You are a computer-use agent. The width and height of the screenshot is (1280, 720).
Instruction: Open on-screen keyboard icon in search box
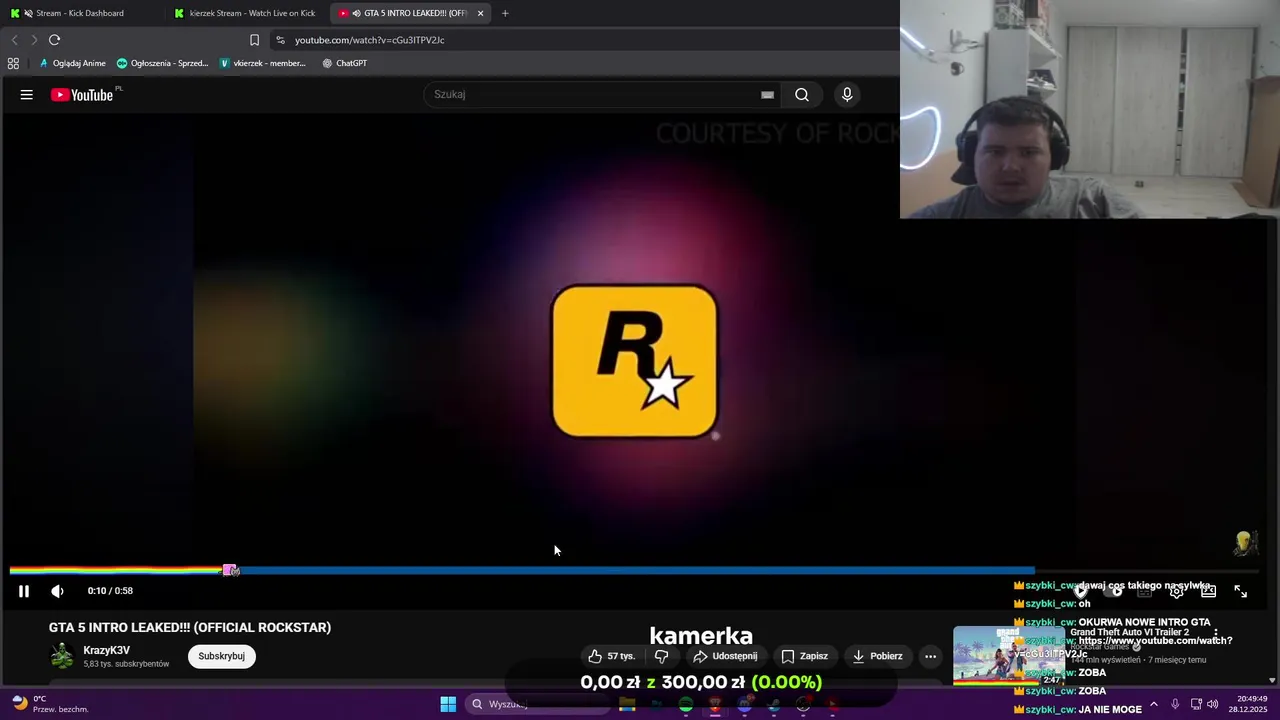click(767, 95)
